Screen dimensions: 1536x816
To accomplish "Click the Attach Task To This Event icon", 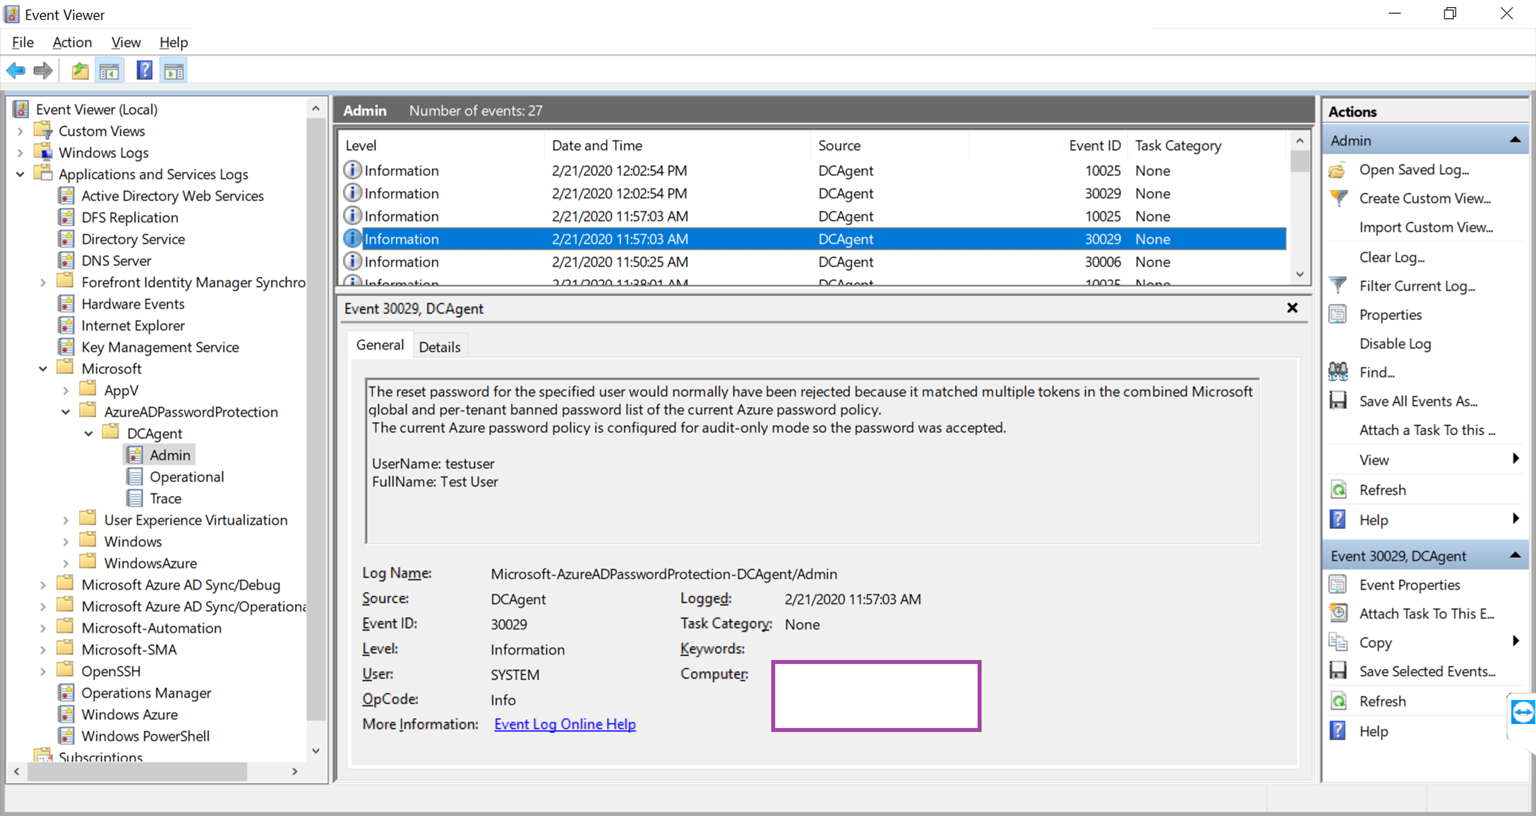I will 1338,613.
